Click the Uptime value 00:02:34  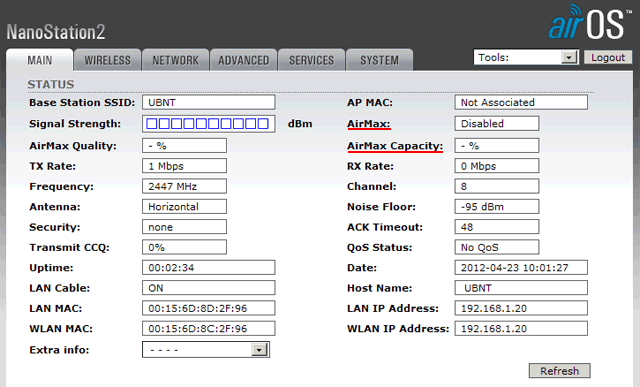tap(209, 268)
